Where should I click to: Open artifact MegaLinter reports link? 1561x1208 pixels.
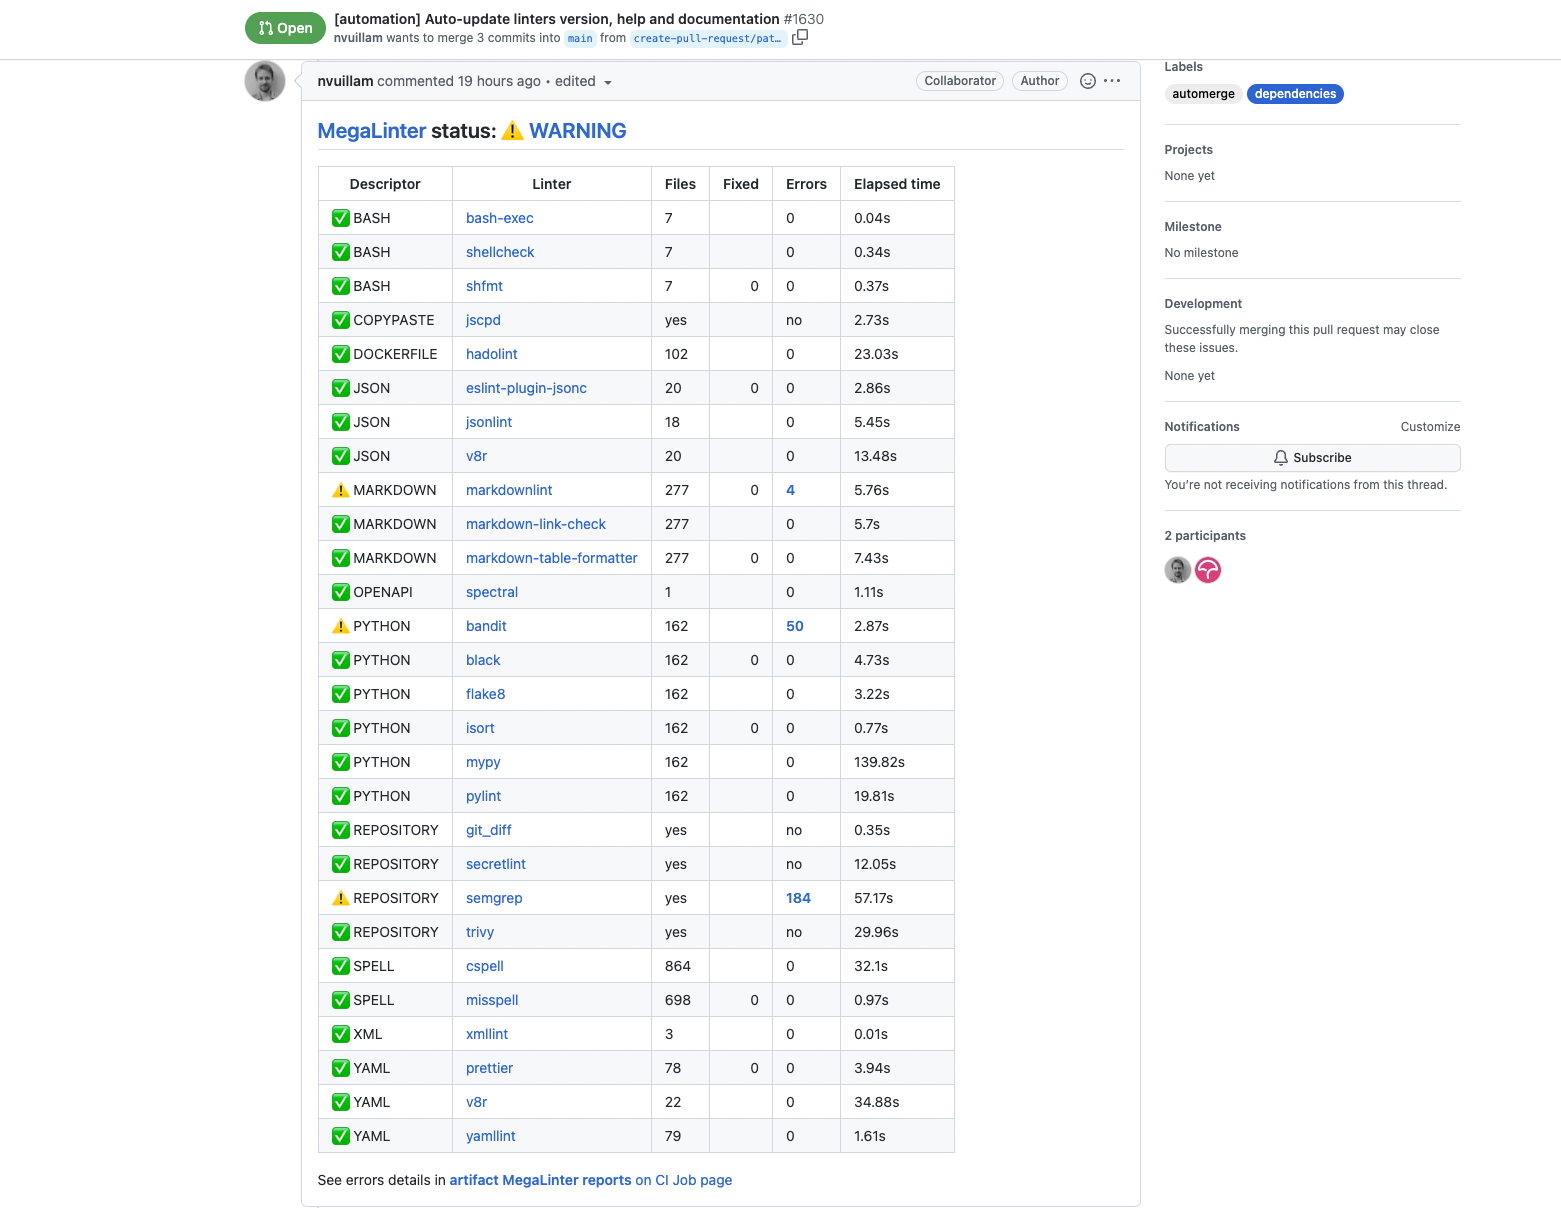[539, 1180]
